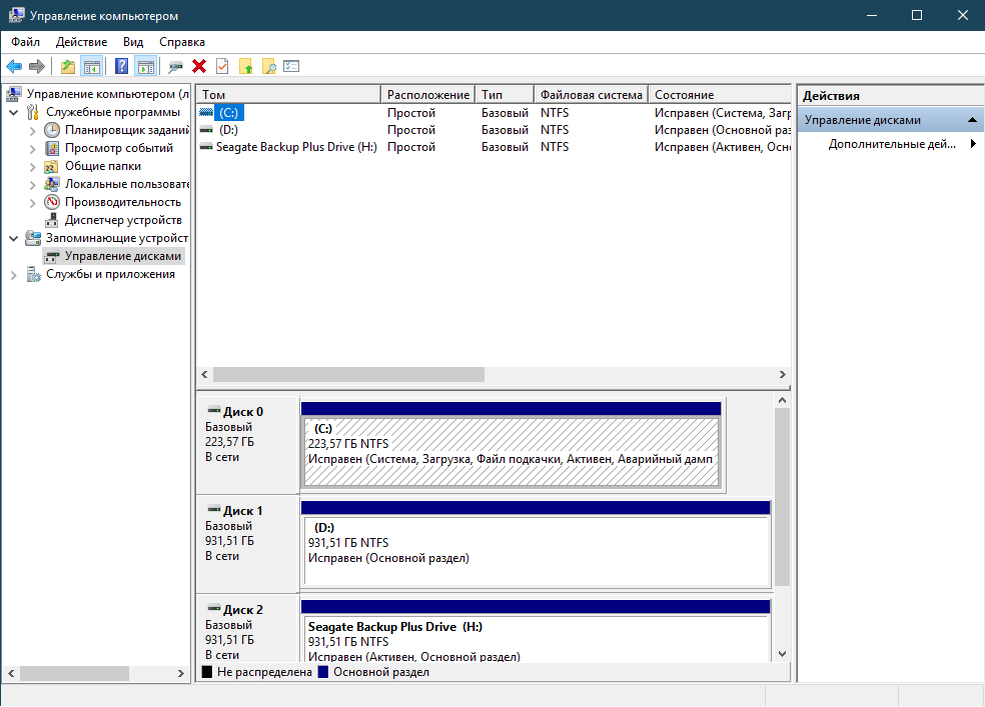Collapse the Служебные программы node arrow
Image resolution: width=985 pixels, height=707 pixels.
pos(14,112)
